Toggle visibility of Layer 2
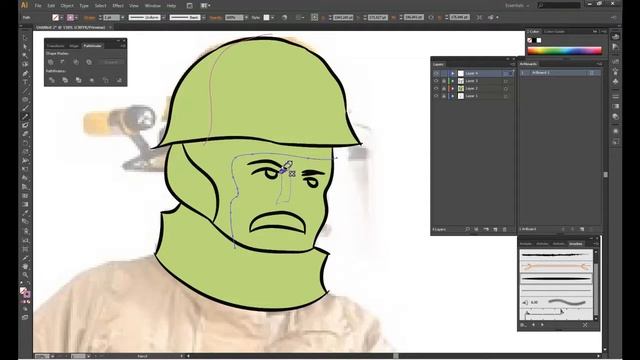Image resolution: width=640 pixels, height=360 pixels. point(436,88)
